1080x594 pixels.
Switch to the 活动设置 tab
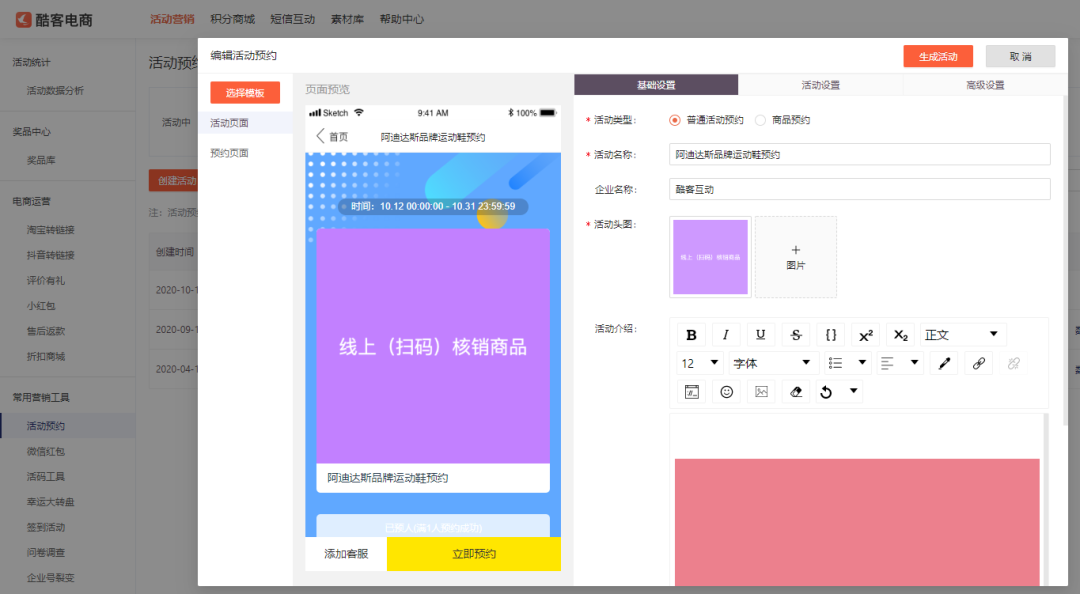pyautogui.click(x=820, y=85)
